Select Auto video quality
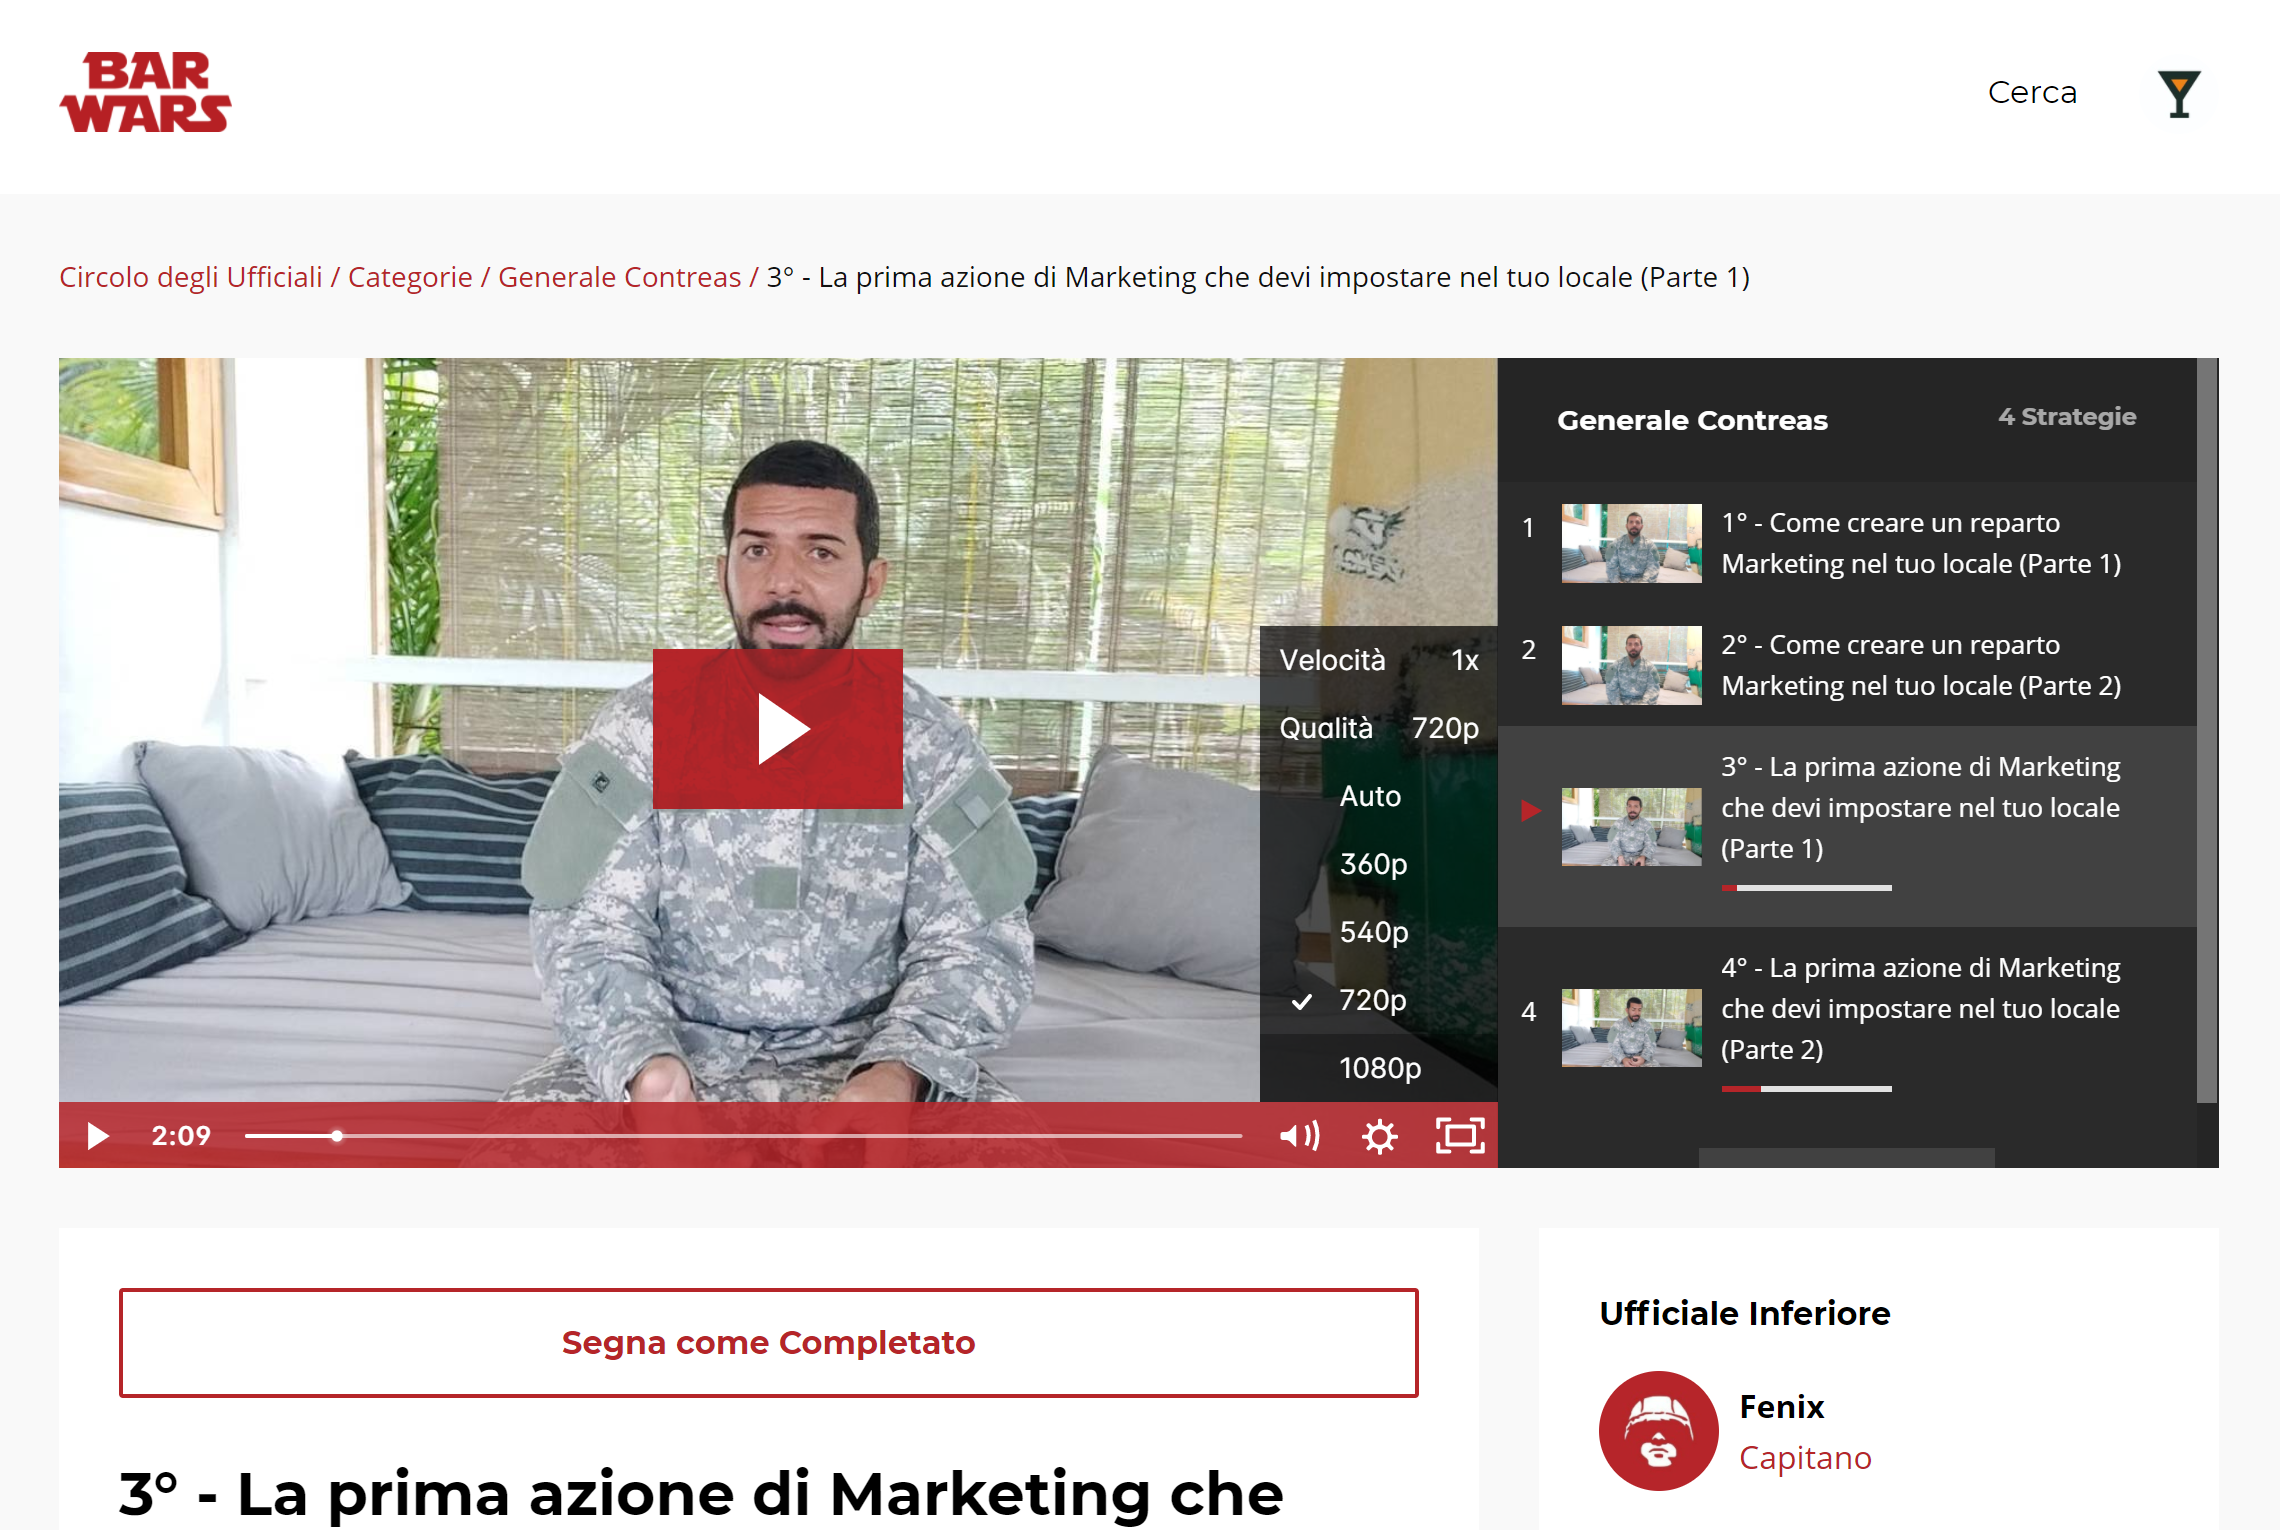Viewport: 2280px width, 1530px height. pos(1379,796)
